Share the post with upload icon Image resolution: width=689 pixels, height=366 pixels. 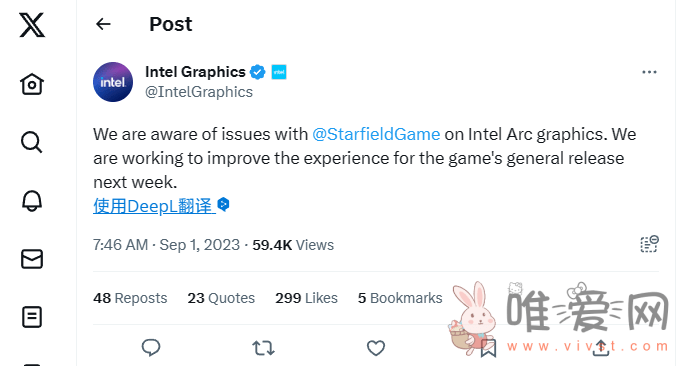[601, 348]
